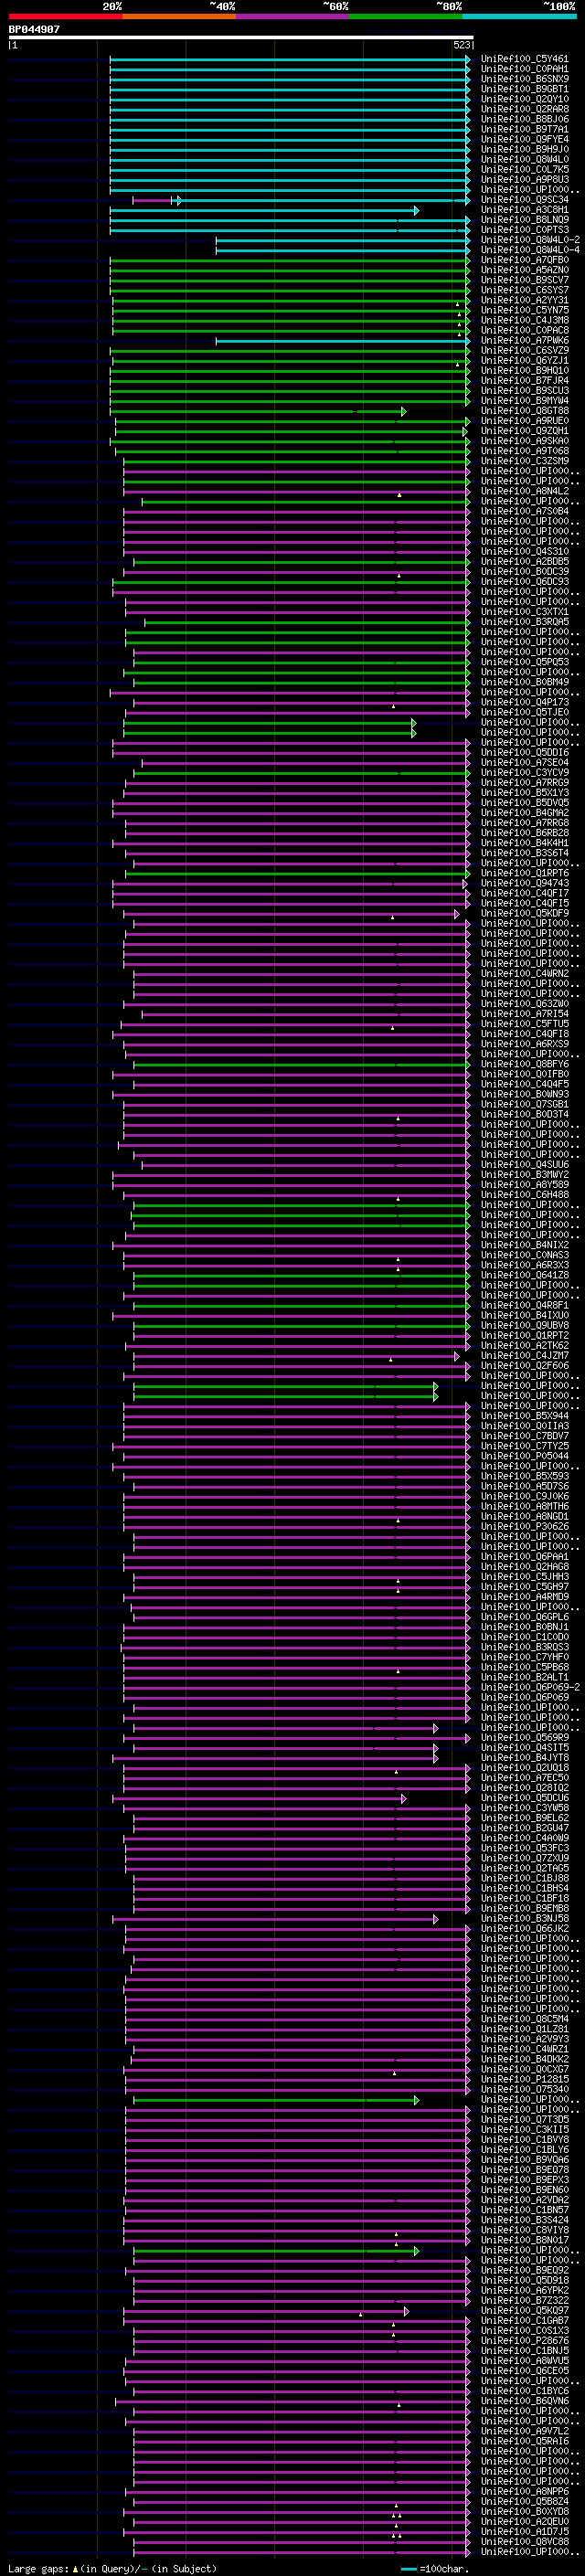Click the white query sequence ruler bar
Image resolution: width=585 pixels, height=2576 pixels.
pos(240,38)
